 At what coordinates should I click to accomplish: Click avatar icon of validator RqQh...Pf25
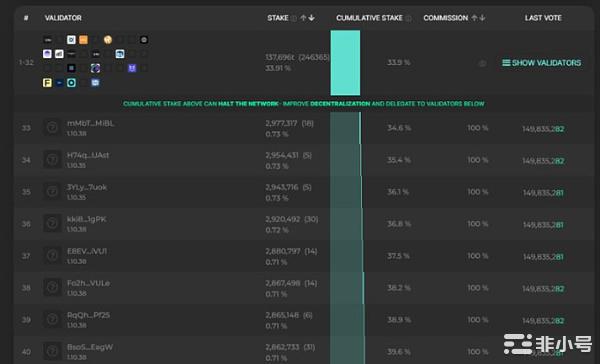coord(52,320)
